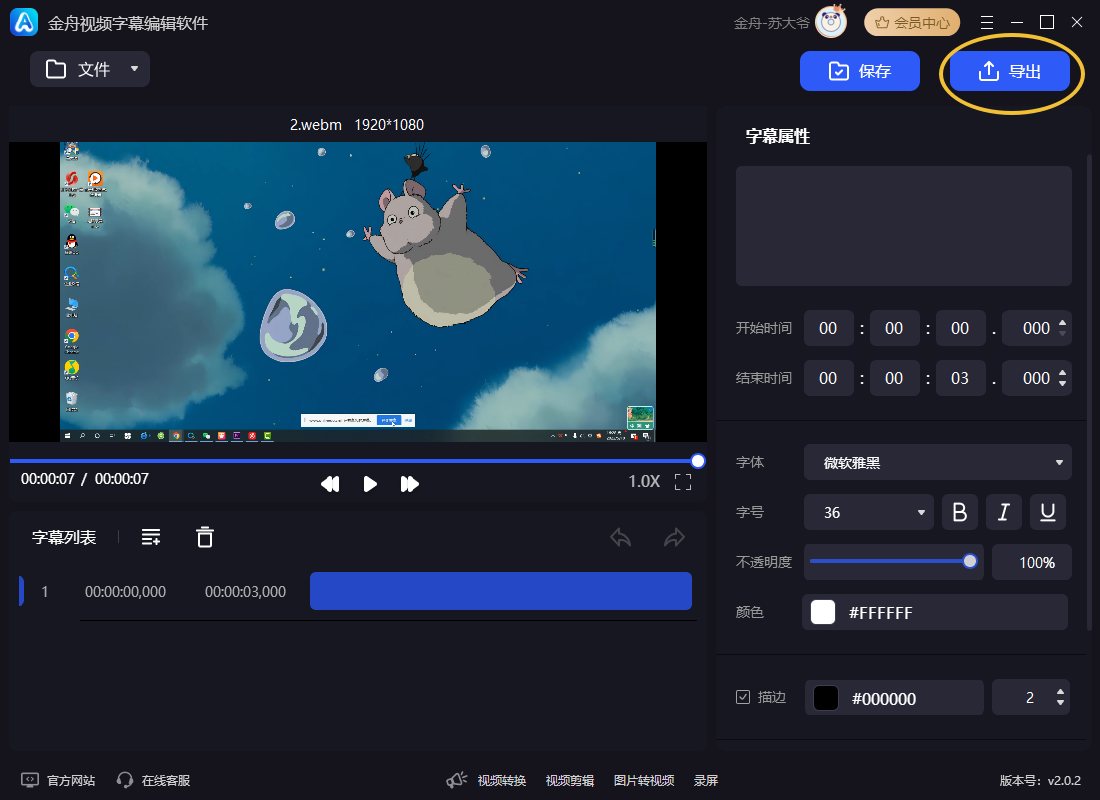Click the megaphone announcement icon
The image size is (1100, 800).
pos(457,780)
